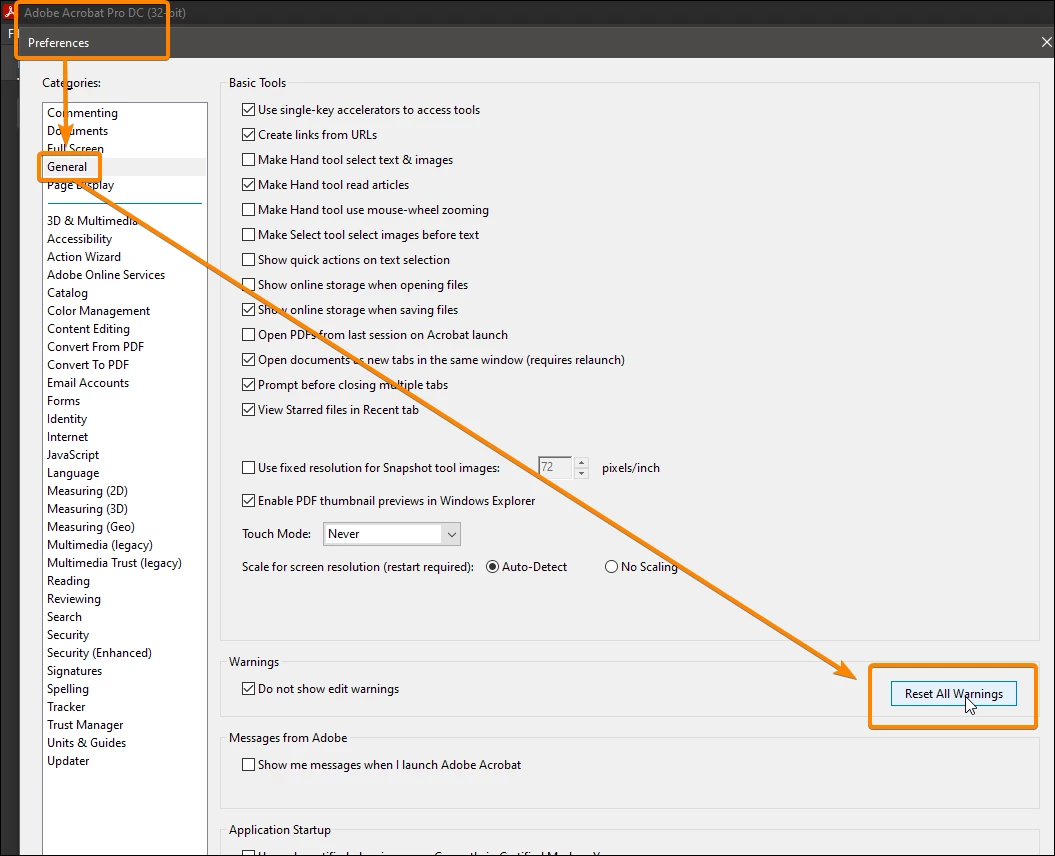Select Security category

[x=67, y=635]
